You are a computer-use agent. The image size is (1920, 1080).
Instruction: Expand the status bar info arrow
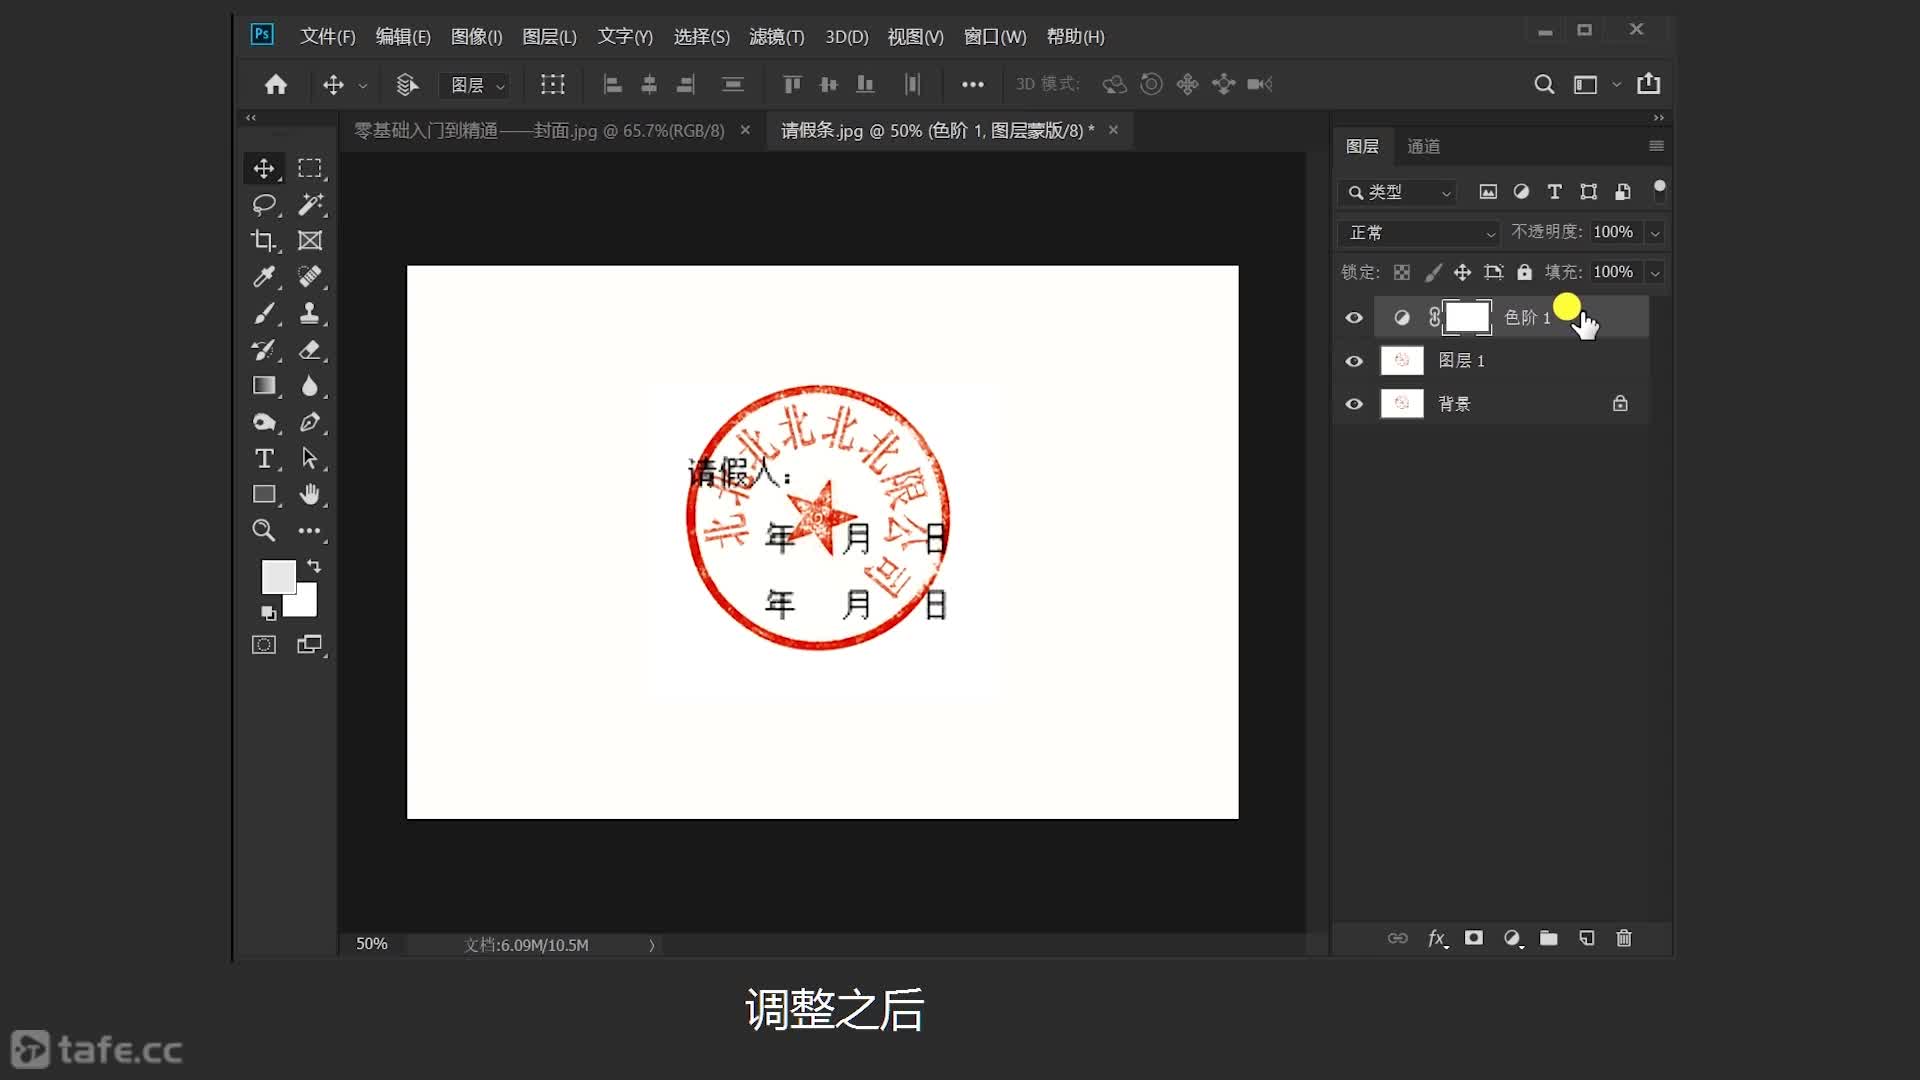(x=651, y=945)
